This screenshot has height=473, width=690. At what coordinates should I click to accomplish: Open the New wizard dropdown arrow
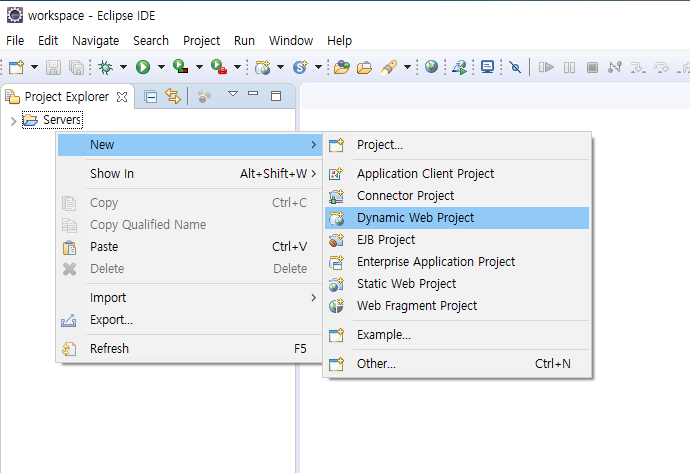[x=34, y=67]
